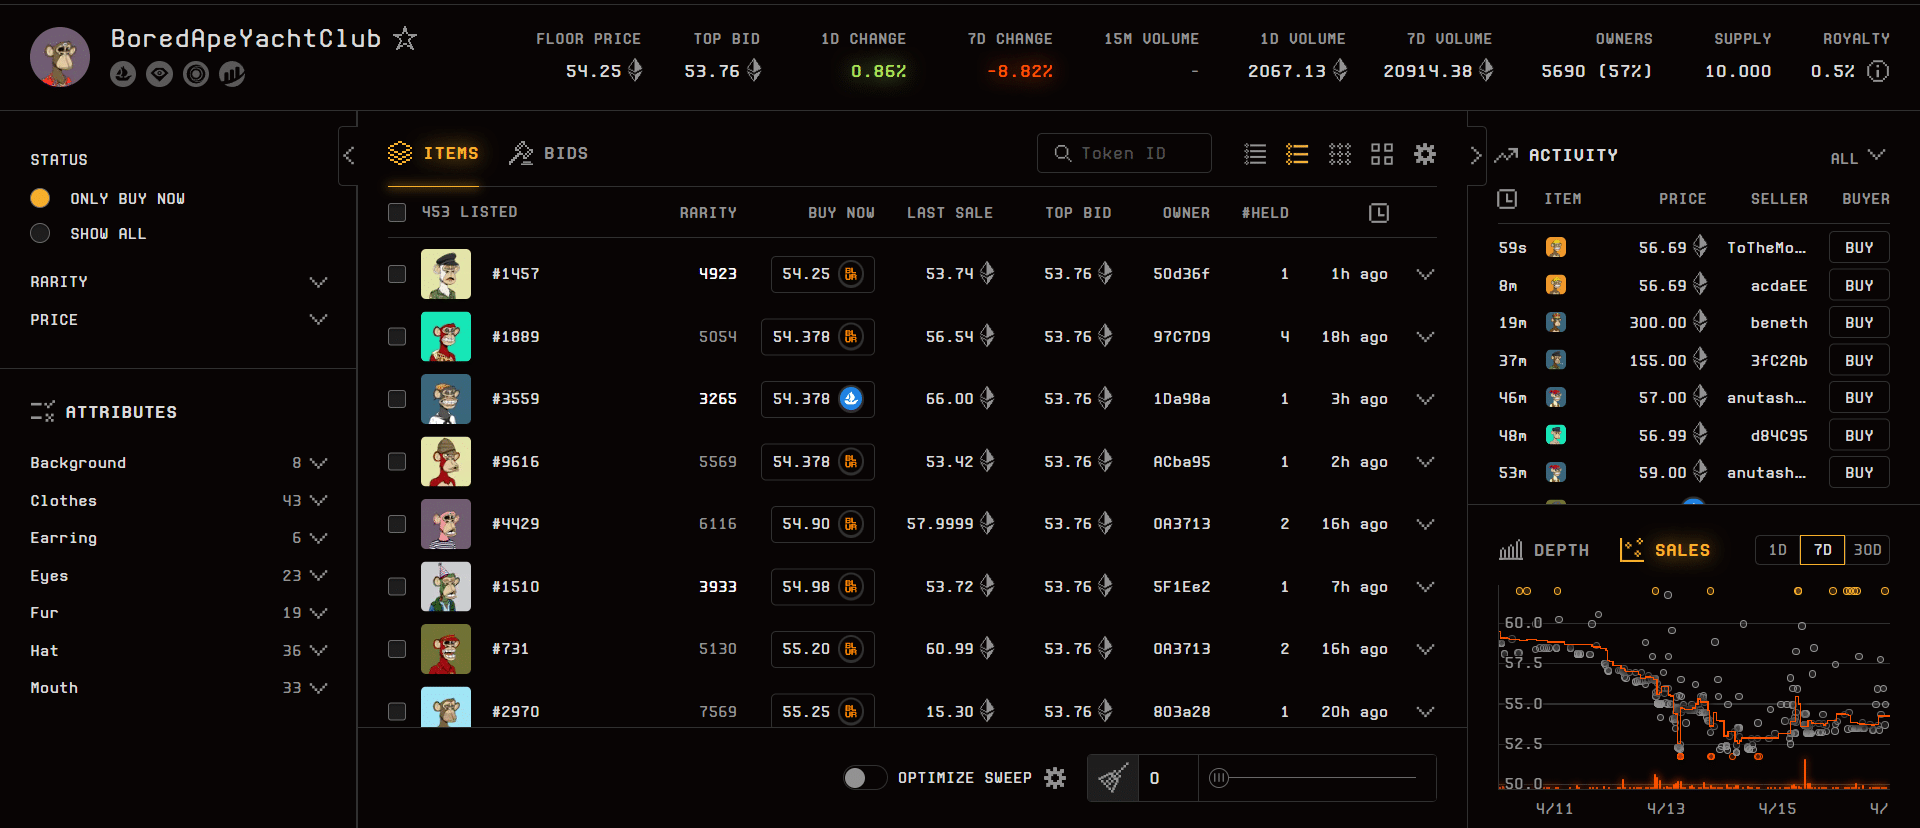Image resolution: width=1920 pixels, height=828 pixels.
Task: Switch to the Bids tab
Action: click(x=548, y=154)
